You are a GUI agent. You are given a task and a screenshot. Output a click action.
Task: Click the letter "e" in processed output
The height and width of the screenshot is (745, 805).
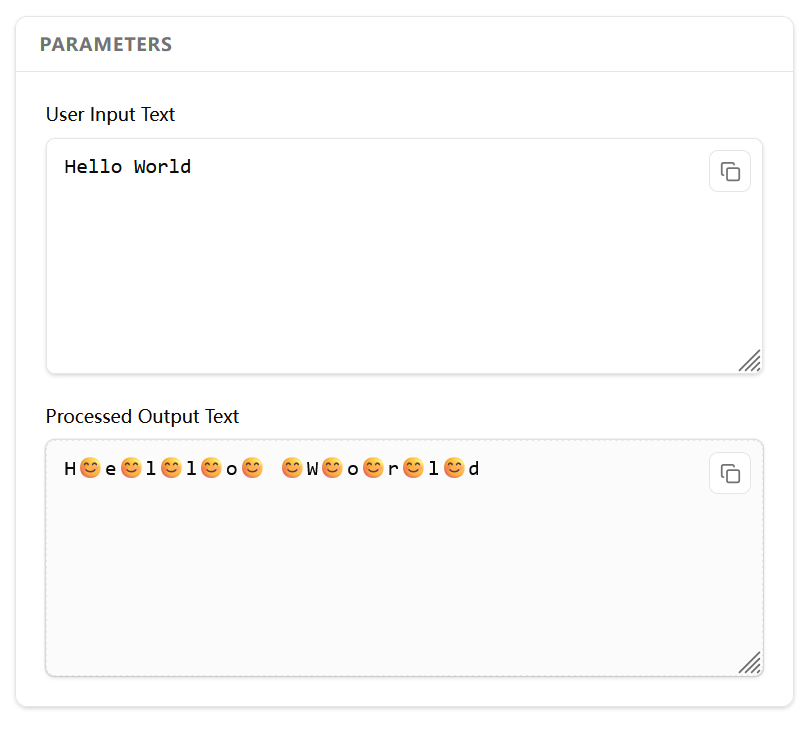(x=110, y=468)
